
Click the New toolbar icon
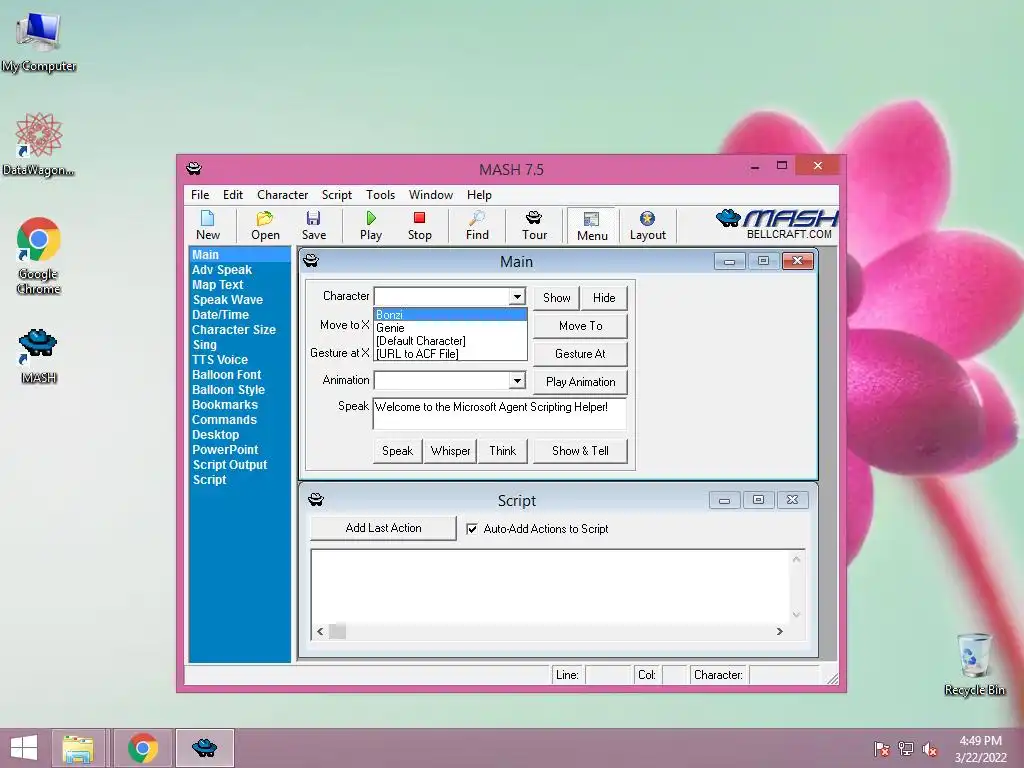pyautogui.click(x=208, y=225)
